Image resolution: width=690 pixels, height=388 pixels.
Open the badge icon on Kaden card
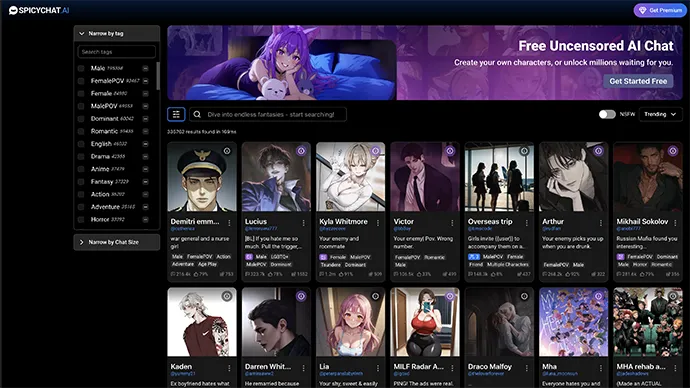[227, 296]
